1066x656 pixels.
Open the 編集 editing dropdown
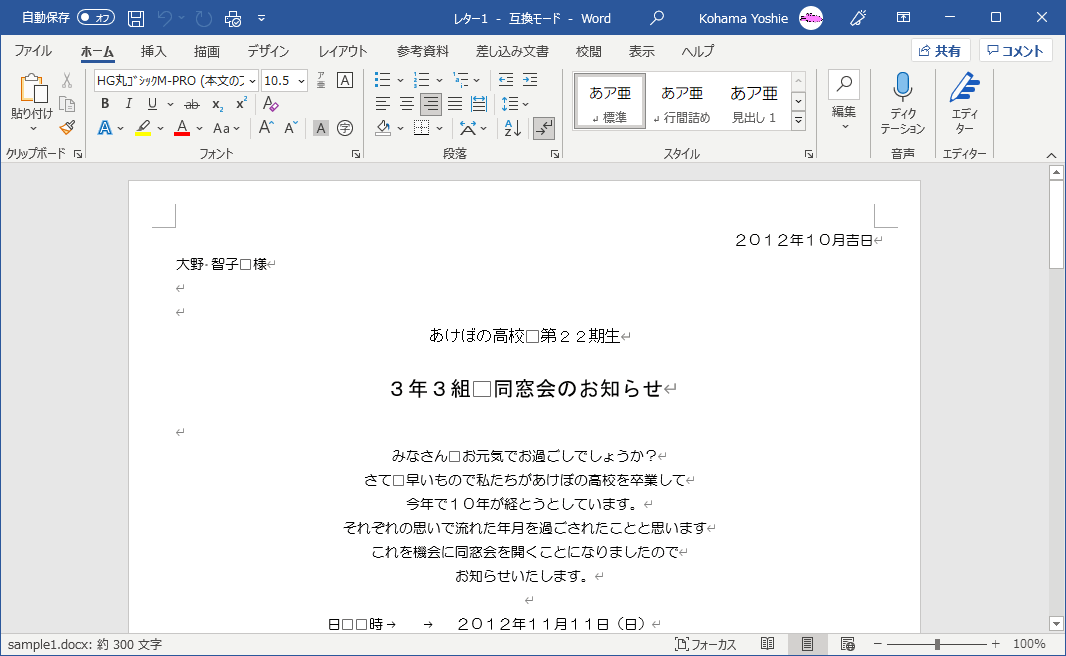pyautogui.click(x=844, y=102)
